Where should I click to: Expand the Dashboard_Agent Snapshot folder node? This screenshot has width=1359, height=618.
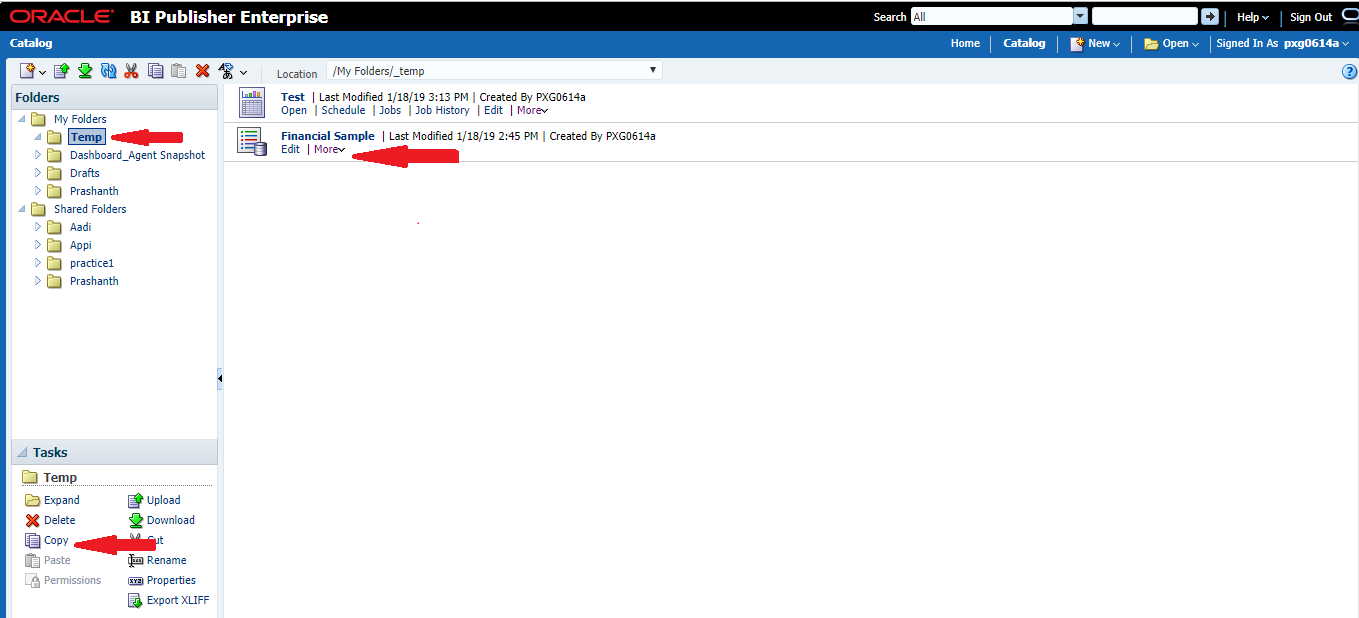[x=38, y=155]
